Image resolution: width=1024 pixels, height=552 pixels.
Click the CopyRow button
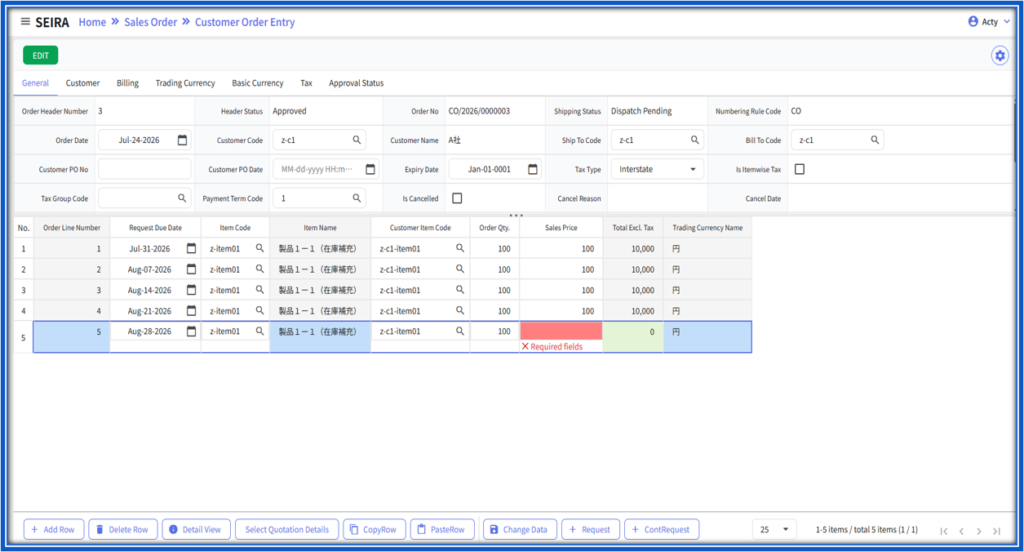(374, 529)
